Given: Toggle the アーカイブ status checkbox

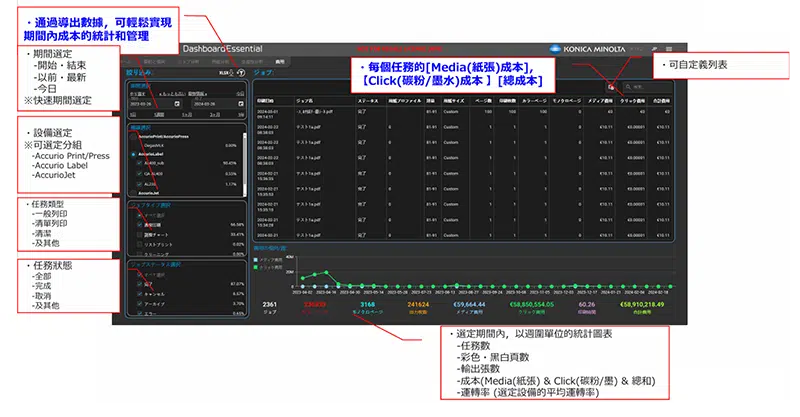Looking at the screenshot, I should [139, 304].
